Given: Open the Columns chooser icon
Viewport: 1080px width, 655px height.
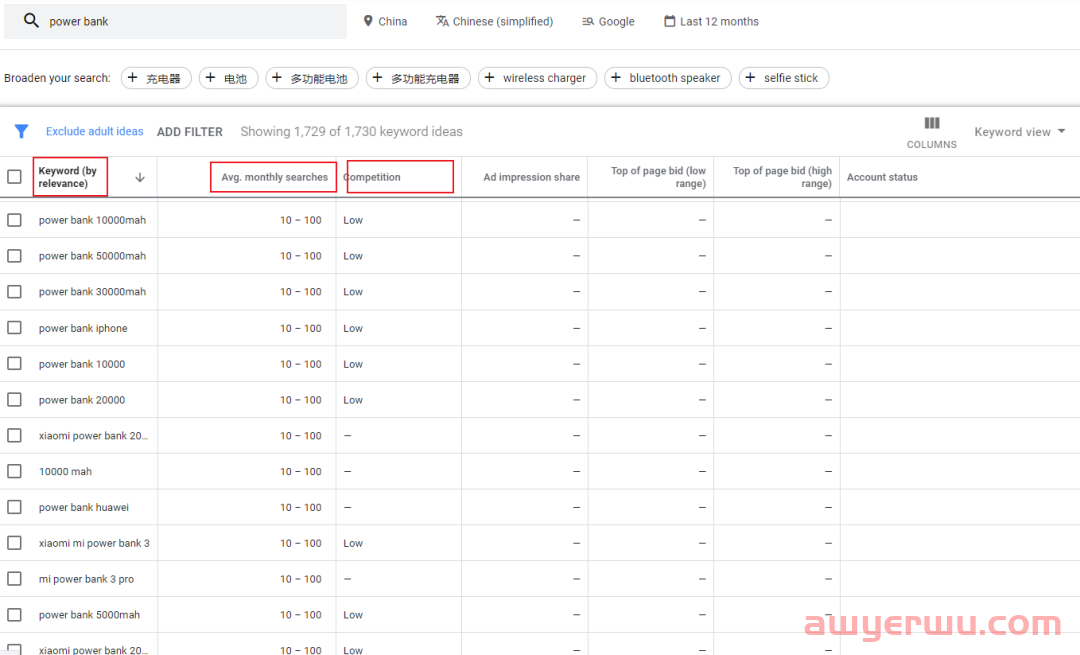Looking at the screenshot, I should (x=931, y=123).
